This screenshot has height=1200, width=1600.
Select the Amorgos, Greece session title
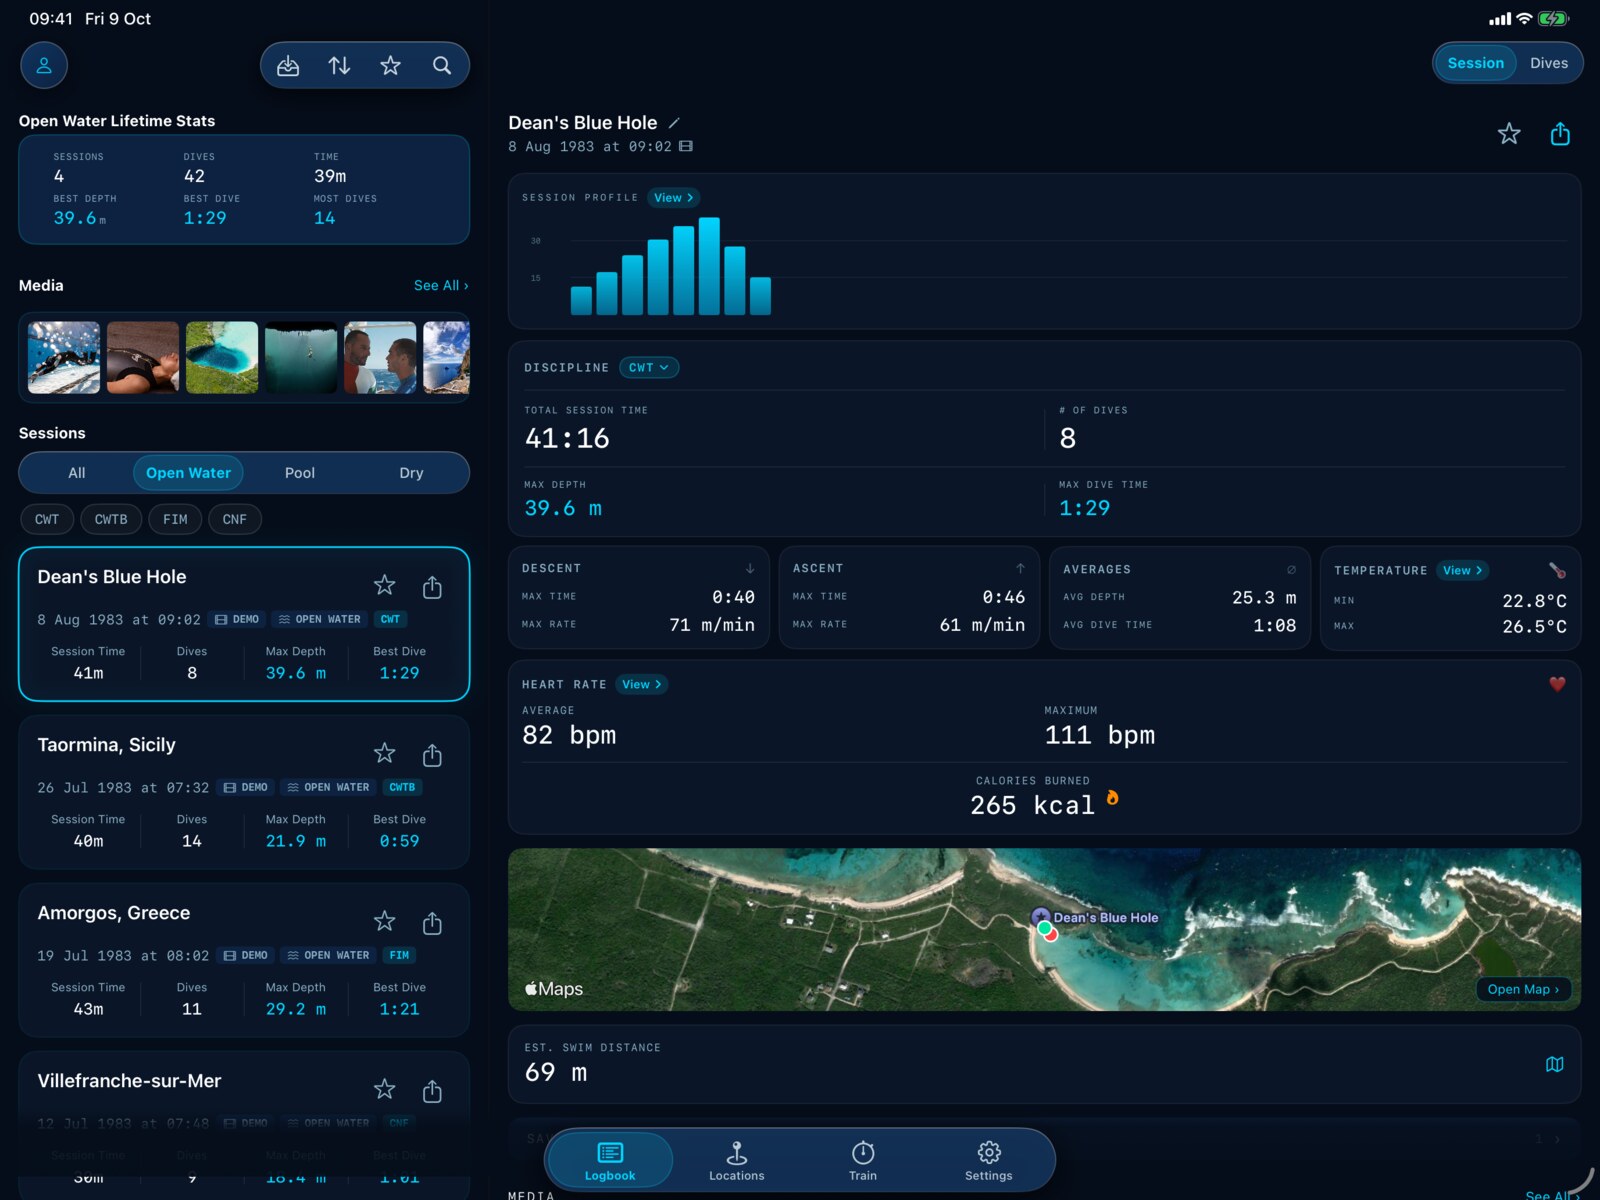pyautogui.click(x=114, y=913)
